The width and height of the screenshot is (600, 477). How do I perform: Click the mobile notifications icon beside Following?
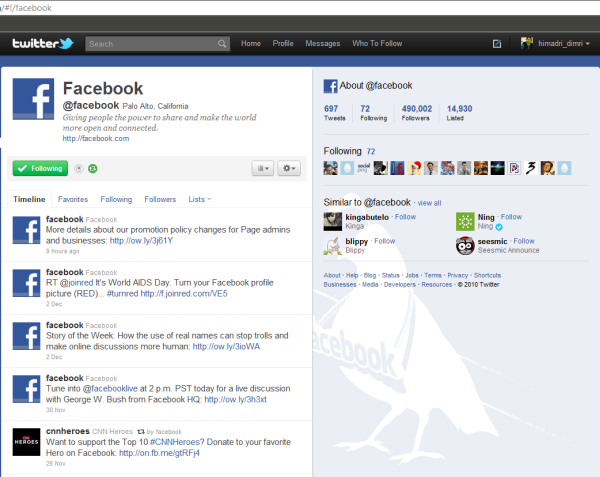click(x=78, y=168)
